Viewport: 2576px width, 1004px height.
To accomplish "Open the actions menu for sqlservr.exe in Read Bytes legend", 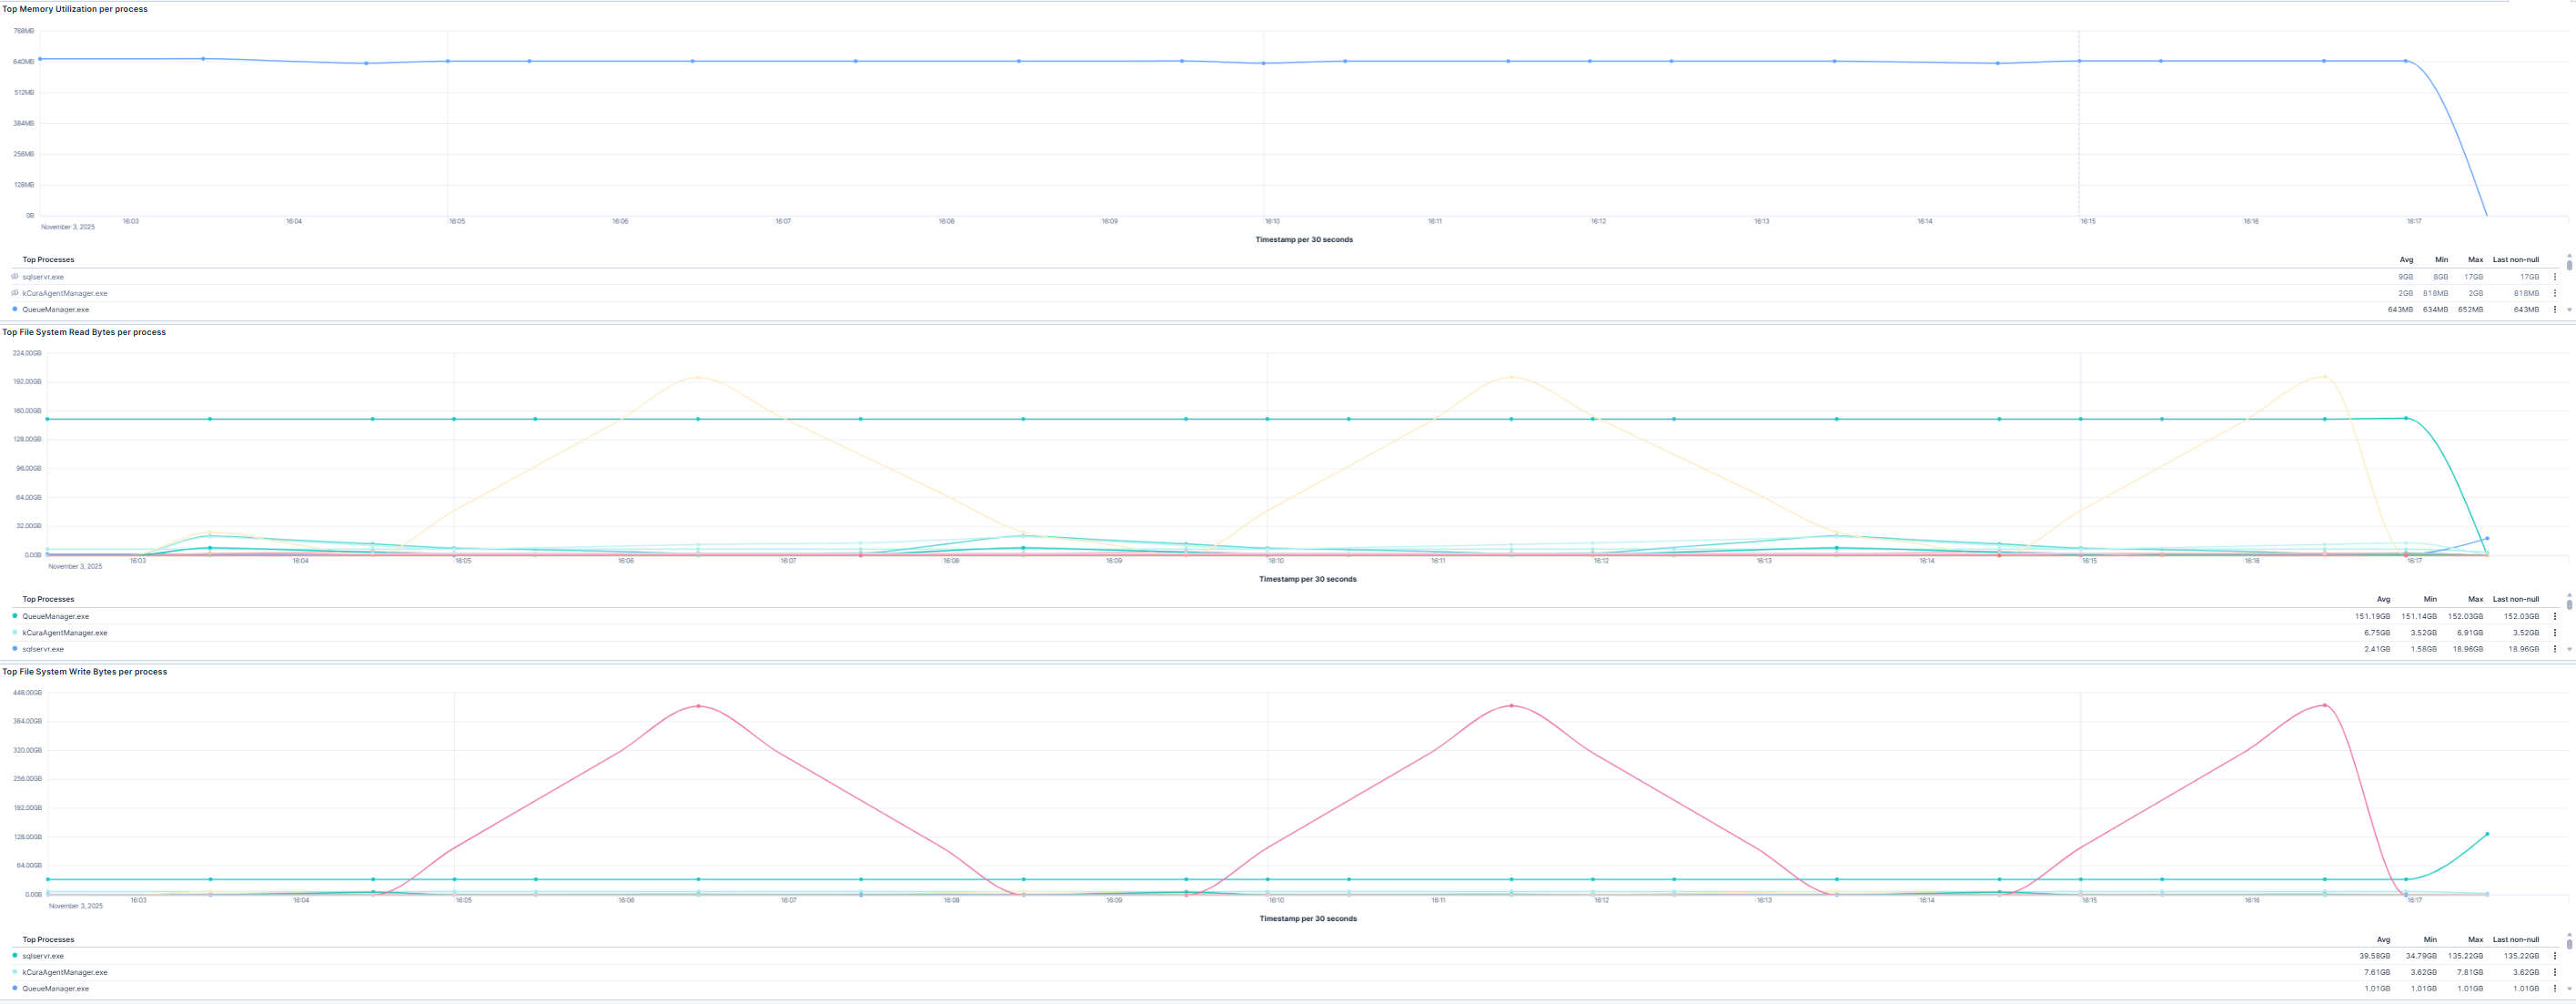I will click(x=2554, y=648).
